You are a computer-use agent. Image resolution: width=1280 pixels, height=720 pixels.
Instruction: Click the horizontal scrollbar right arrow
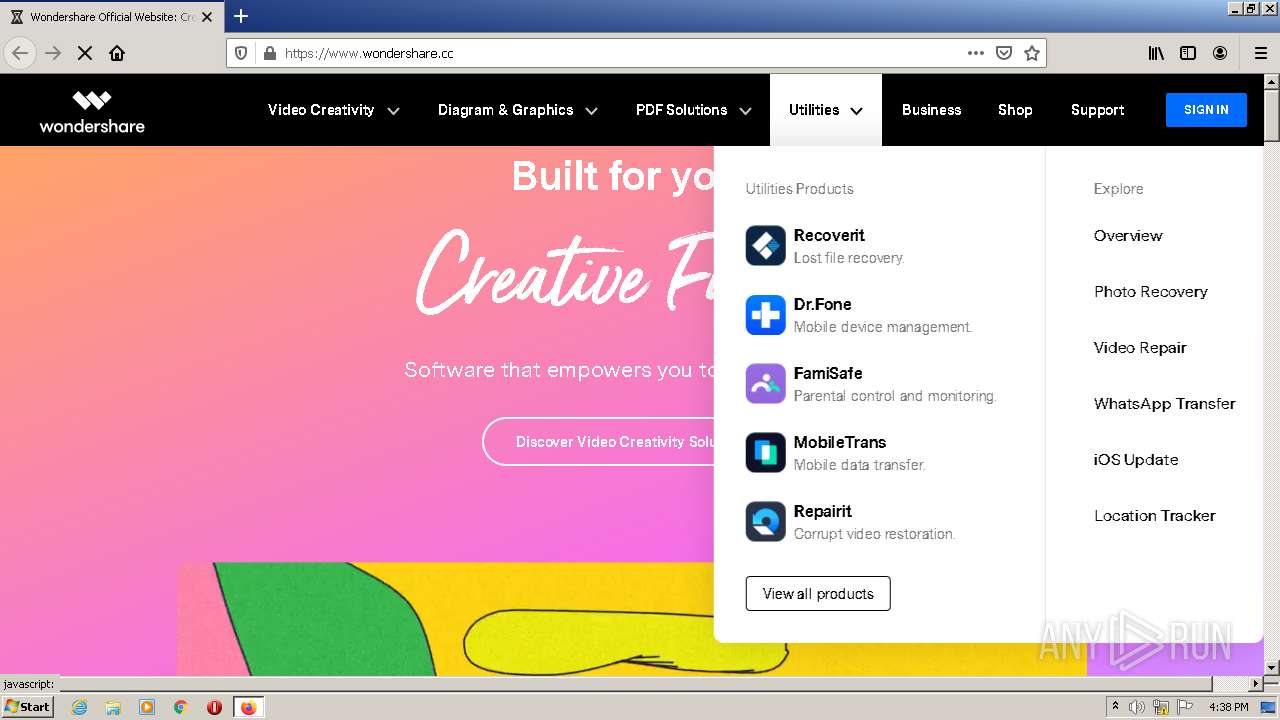click(1256, 684)
